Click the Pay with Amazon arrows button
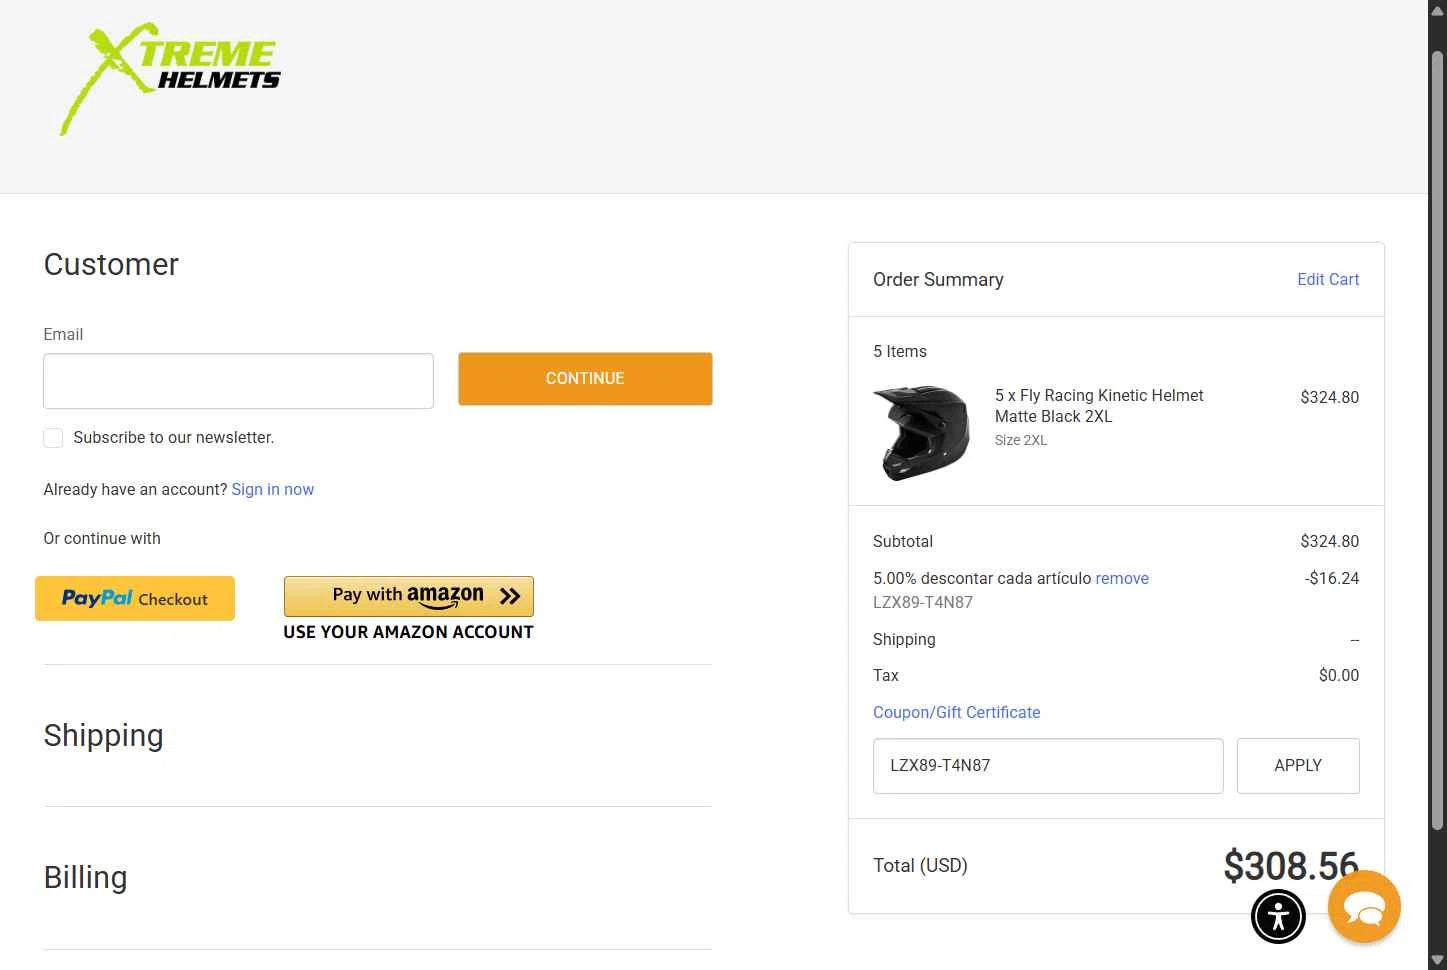 coord(408,596)
